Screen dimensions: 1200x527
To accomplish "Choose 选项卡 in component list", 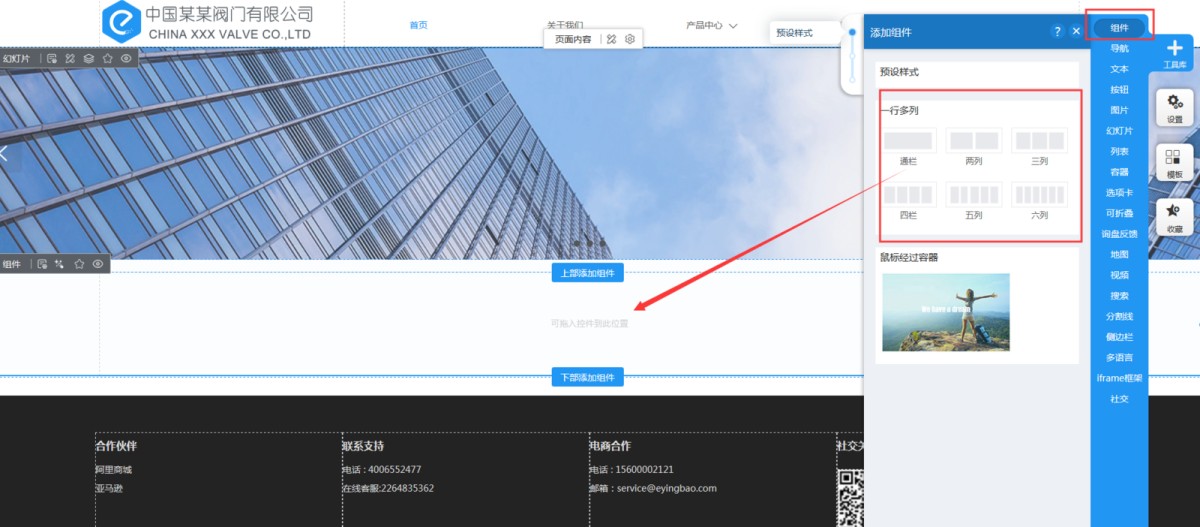I will 1119,192.
